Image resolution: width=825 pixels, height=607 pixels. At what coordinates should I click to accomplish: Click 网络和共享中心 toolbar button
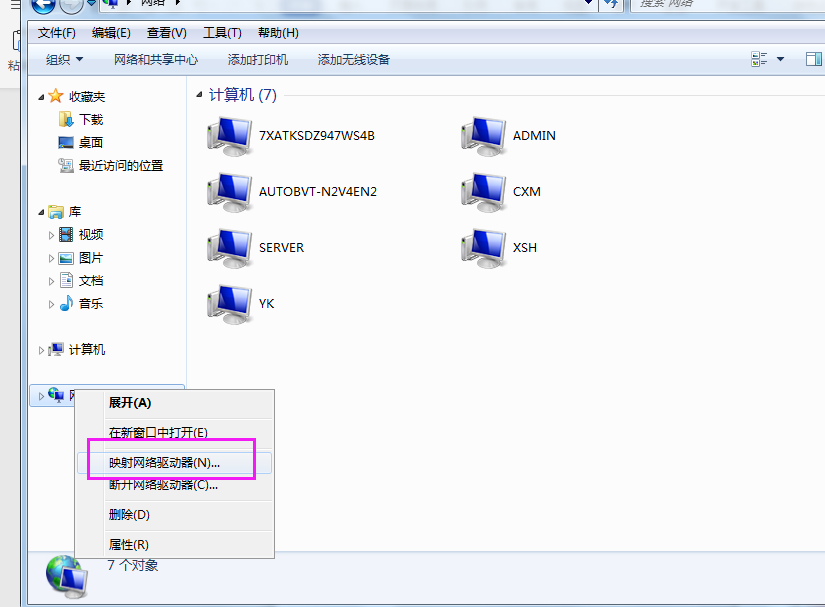pyautogui.click(x=156, y=59)
